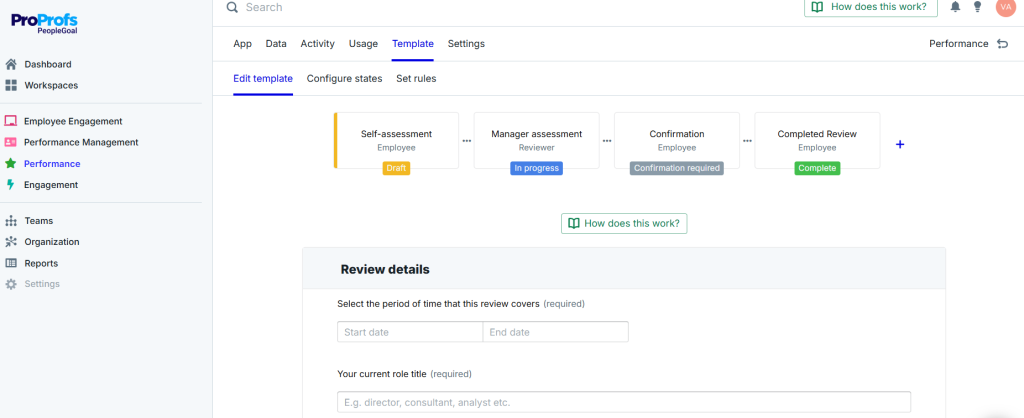Screen dimensions: 1024x418
Task: Click the Teams hierarchy icon
Action: click(x=11, y=221)
